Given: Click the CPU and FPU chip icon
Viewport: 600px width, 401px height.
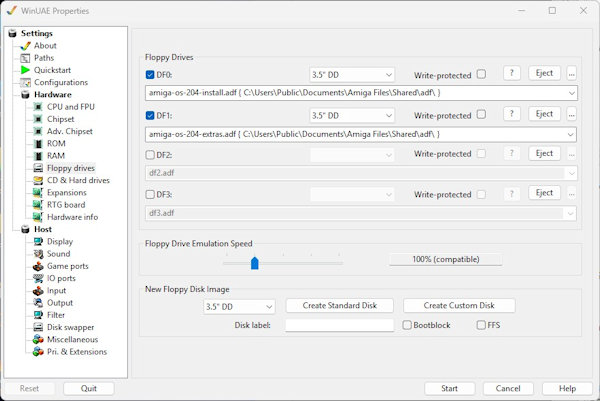Looking at the screenshot, I should pos(38,107).
